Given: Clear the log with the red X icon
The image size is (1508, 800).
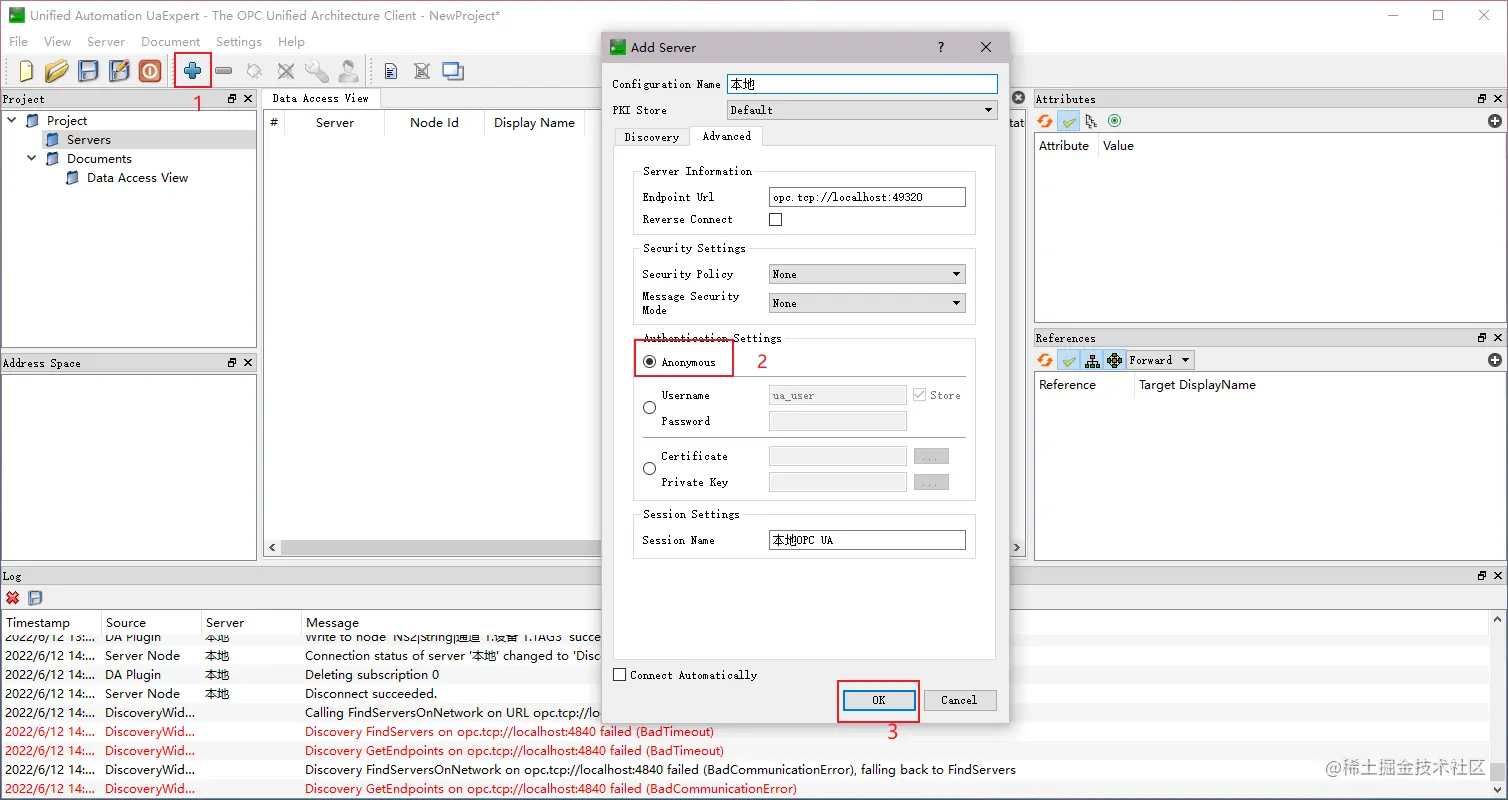Looking at the screenshot, I should (13, 598).
